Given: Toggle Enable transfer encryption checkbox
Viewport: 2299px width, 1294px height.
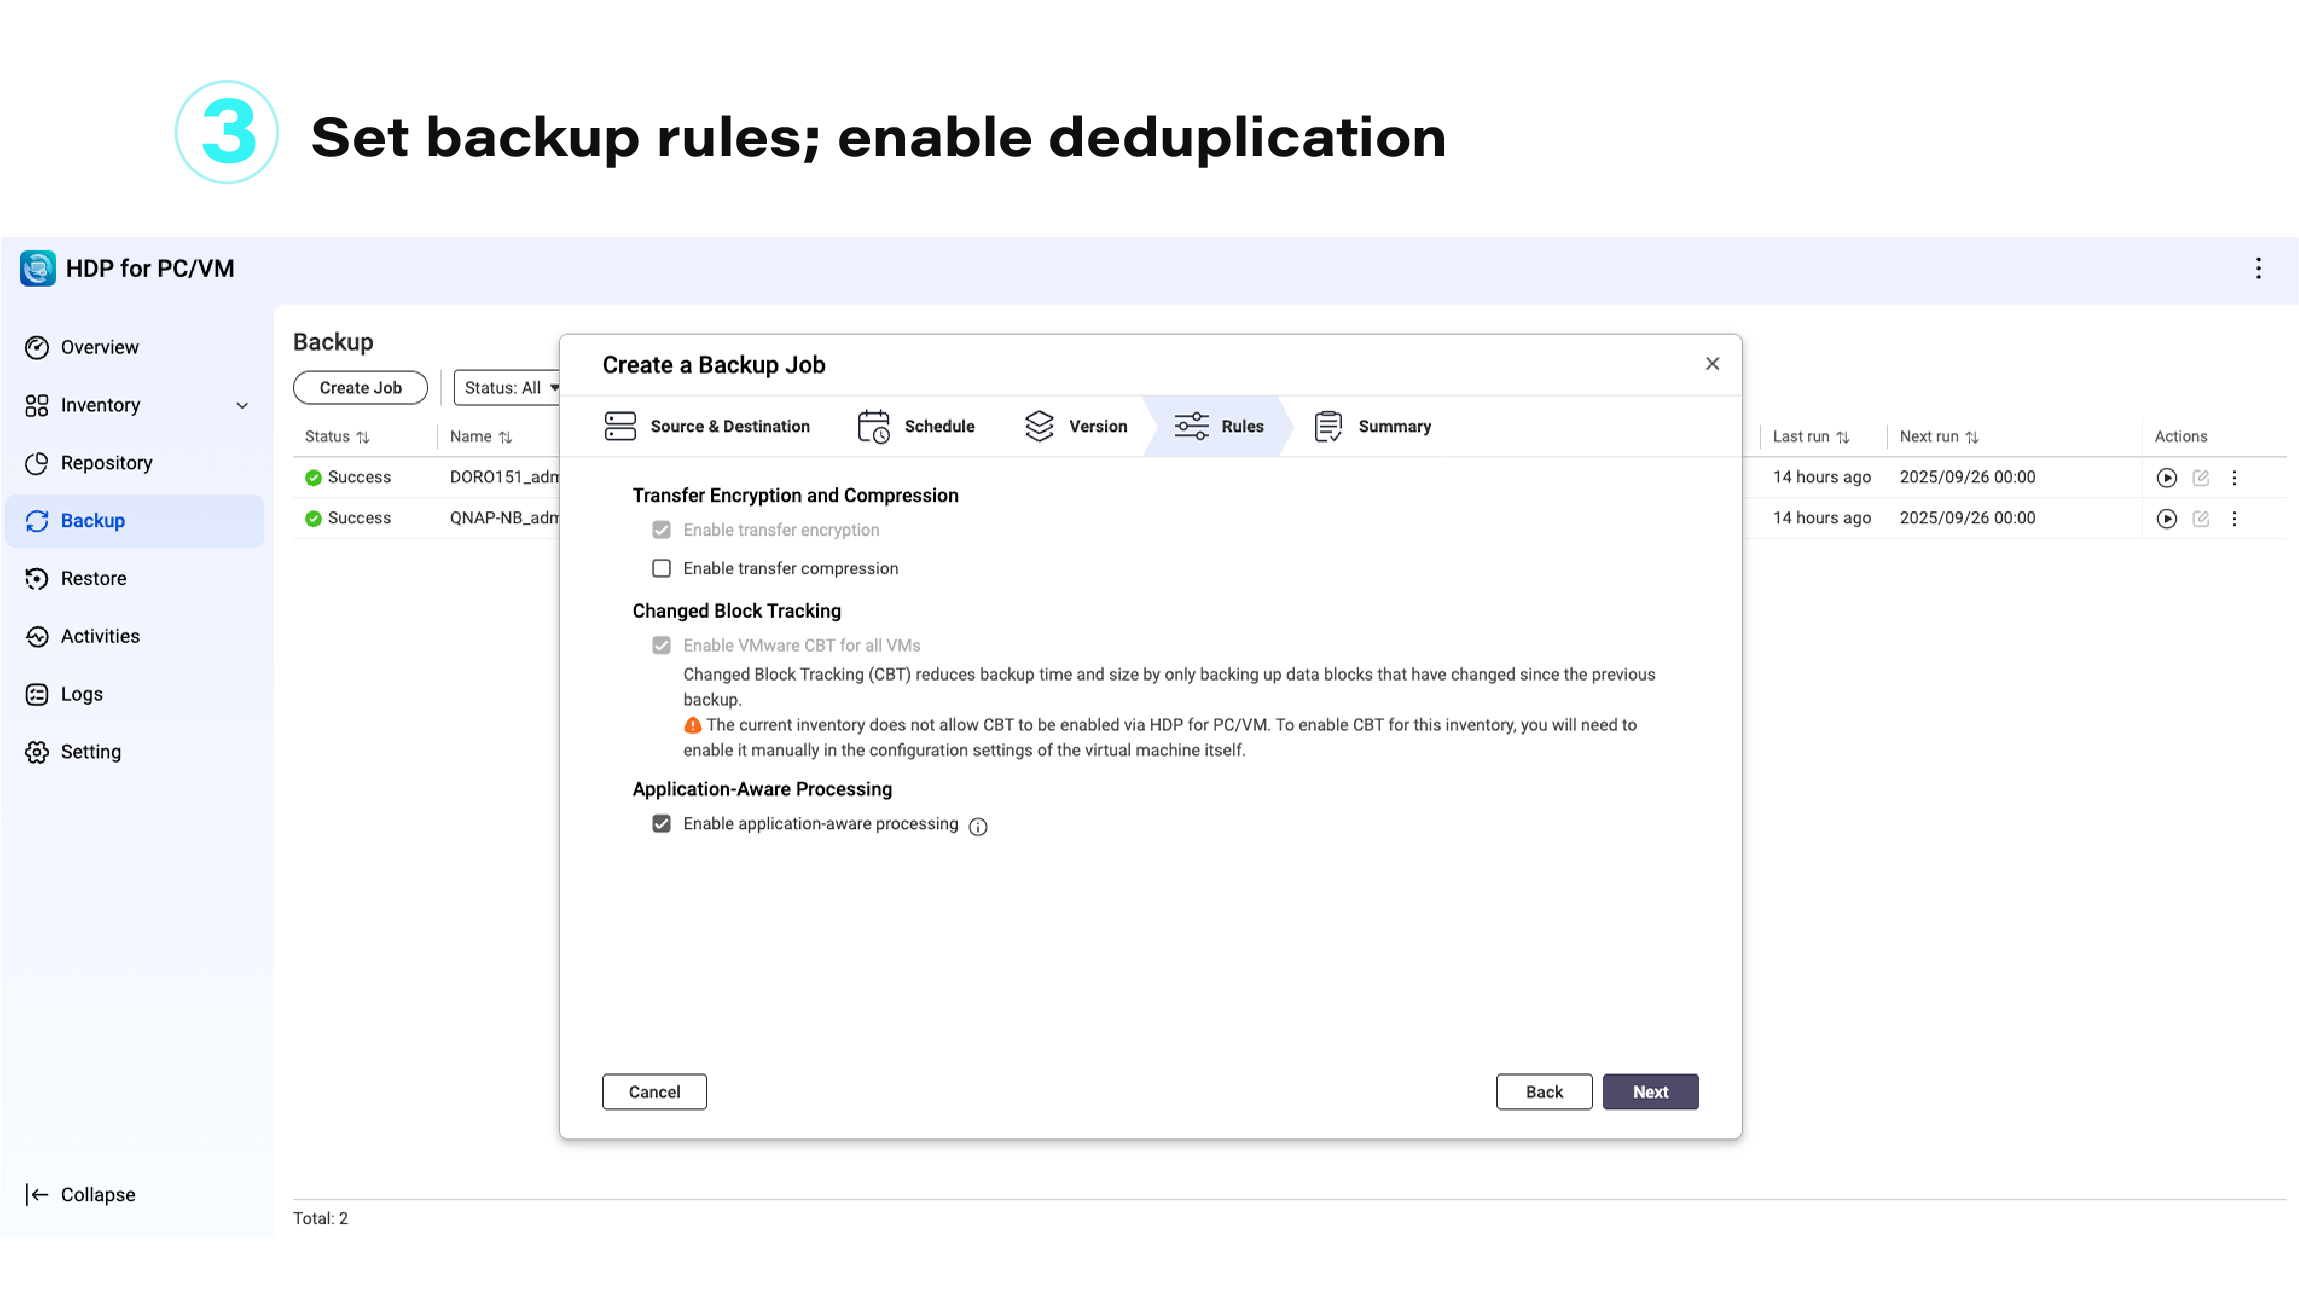Looking at the screenshot, I should (x=661, y=530).
